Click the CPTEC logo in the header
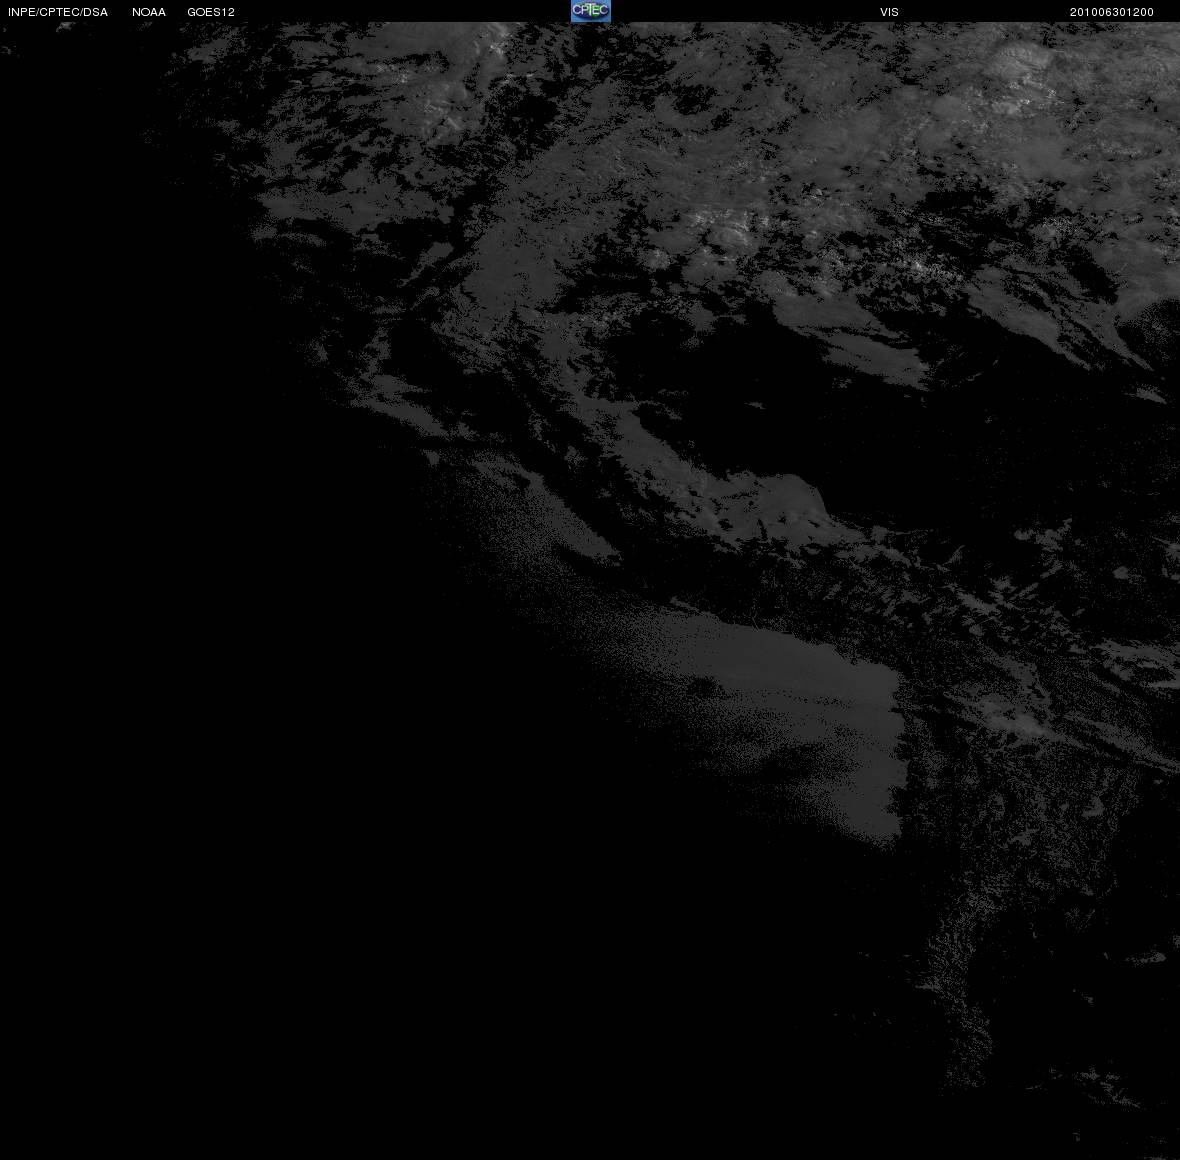 (591, 11)
